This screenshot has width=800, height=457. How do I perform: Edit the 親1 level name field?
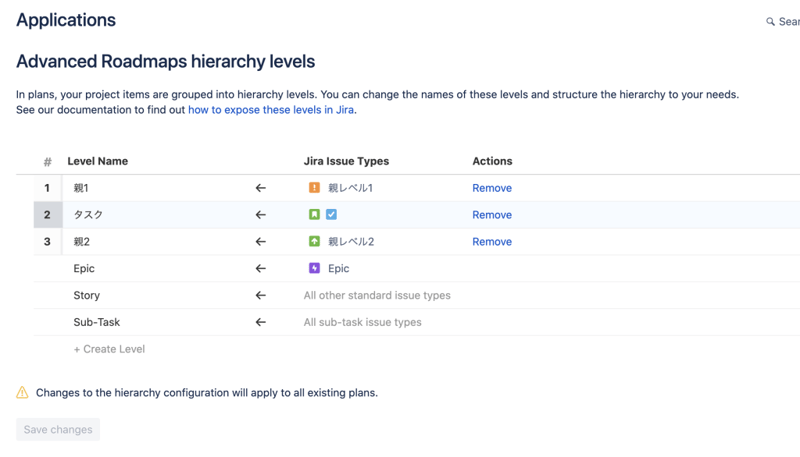(150, 188)
